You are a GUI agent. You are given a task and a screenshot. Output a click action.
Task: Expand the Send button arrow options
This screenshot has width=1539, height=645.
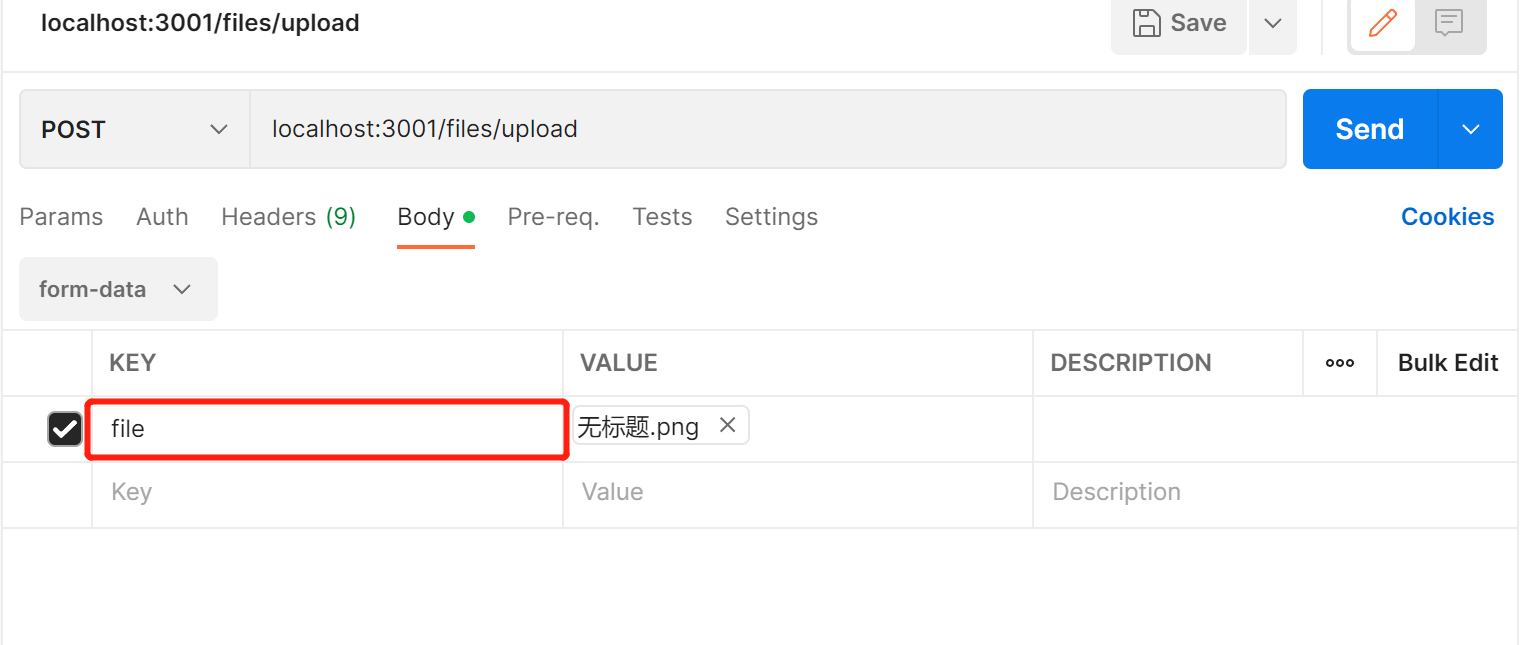pyautogui.click(x=1470, y=129)
